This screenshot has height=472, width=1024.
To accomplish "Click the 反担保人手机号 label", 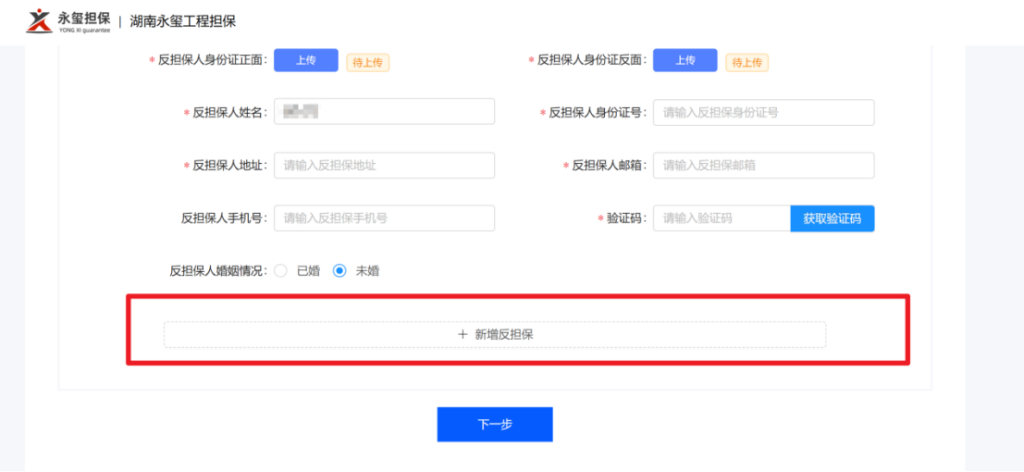I will coord(225,218).
